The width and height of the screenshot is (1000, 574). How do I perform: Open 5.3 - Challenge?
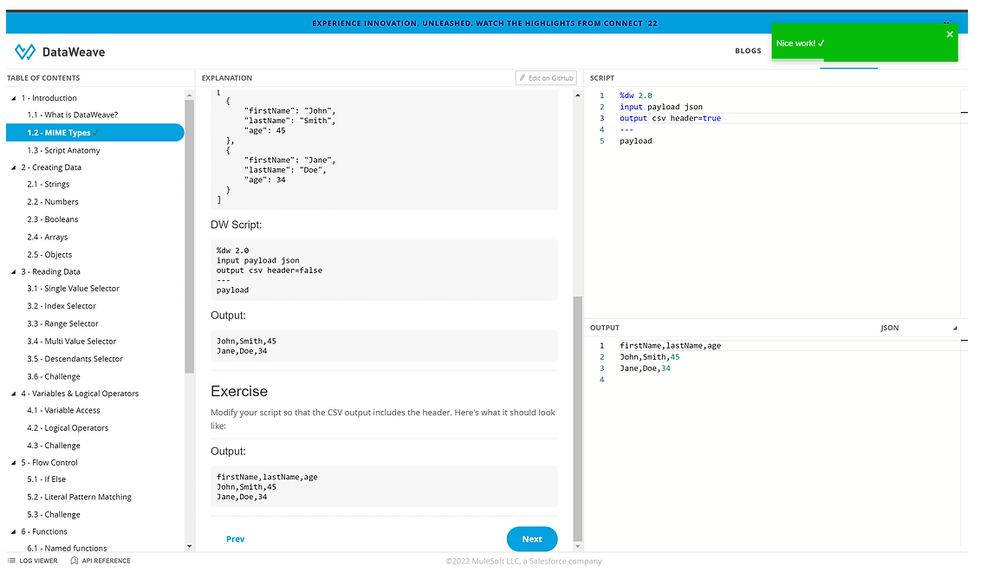(54, 515)
